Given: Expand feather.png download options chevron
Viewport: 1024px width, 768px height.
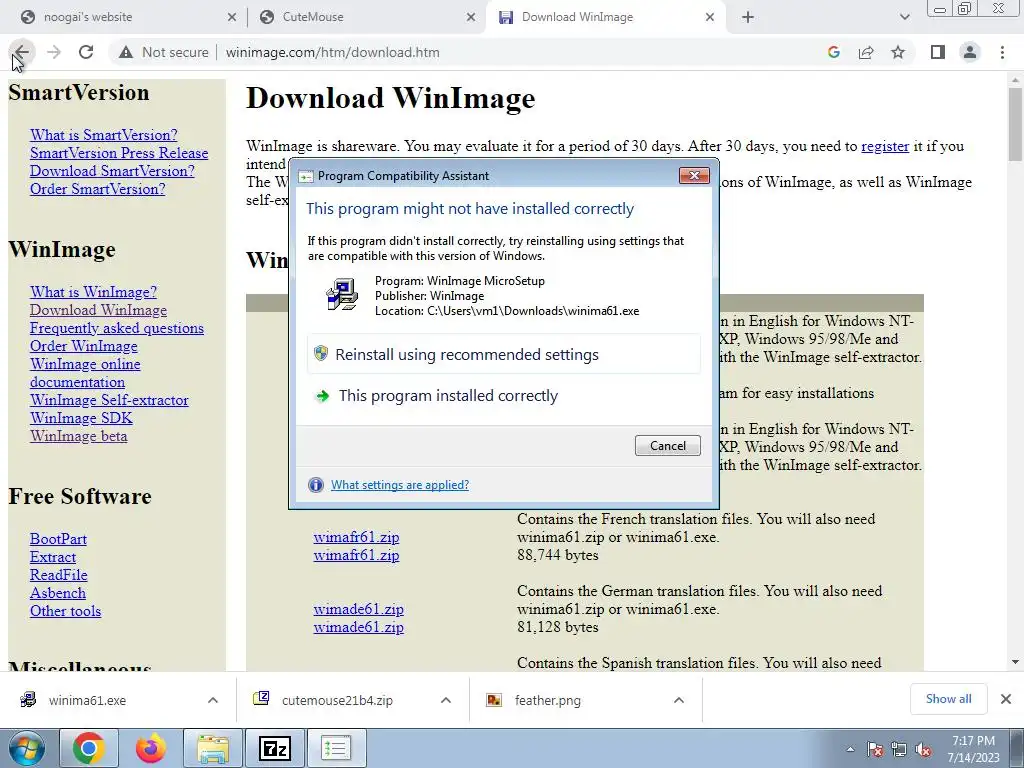Looking at the screenshot, I should 679,700.
